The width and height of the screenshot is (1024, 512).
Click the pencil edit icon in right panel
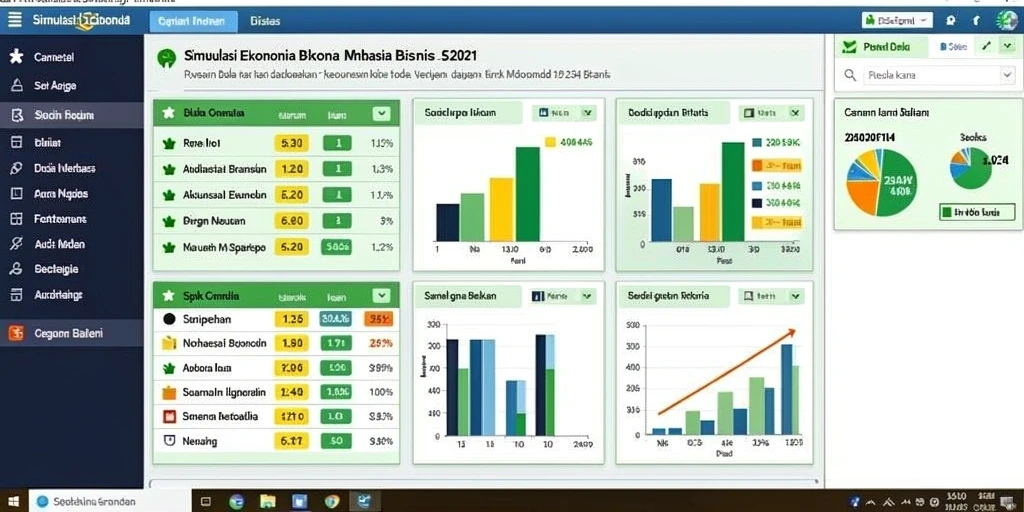pos(987,46)
